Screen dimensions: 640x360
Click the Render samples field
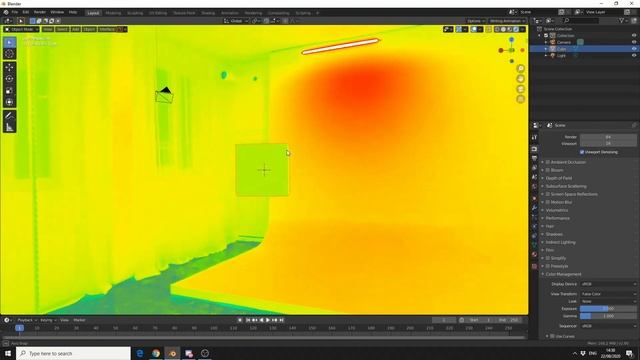(x=608, y=137)
